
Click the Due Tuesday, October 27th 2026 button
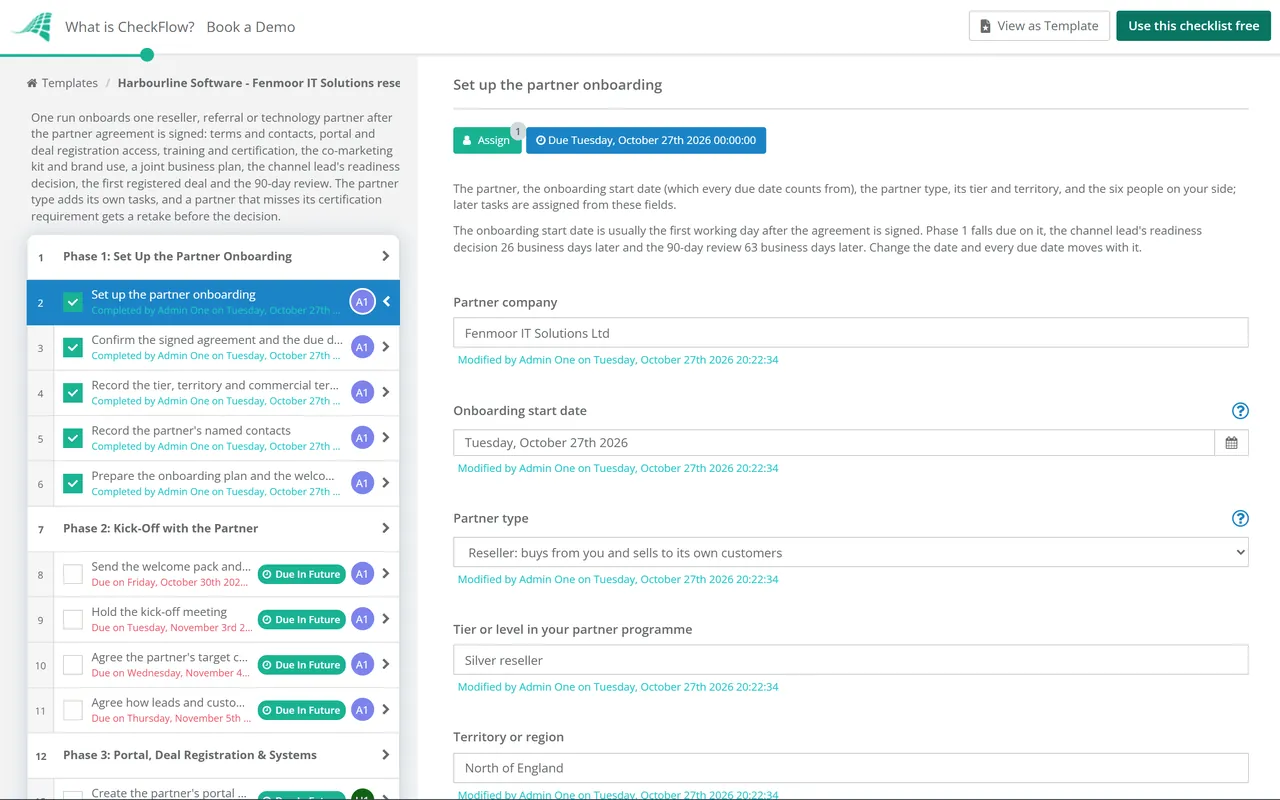tap(646, 140)
